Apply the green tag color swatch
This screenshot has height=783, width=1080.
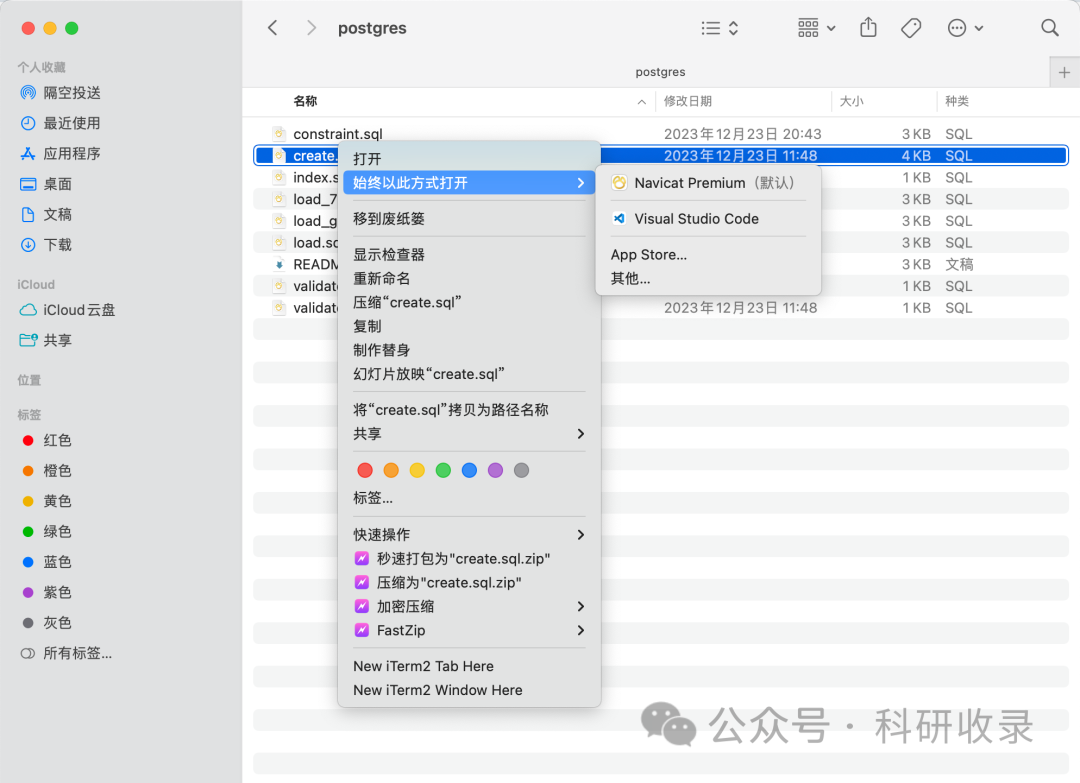443,470
